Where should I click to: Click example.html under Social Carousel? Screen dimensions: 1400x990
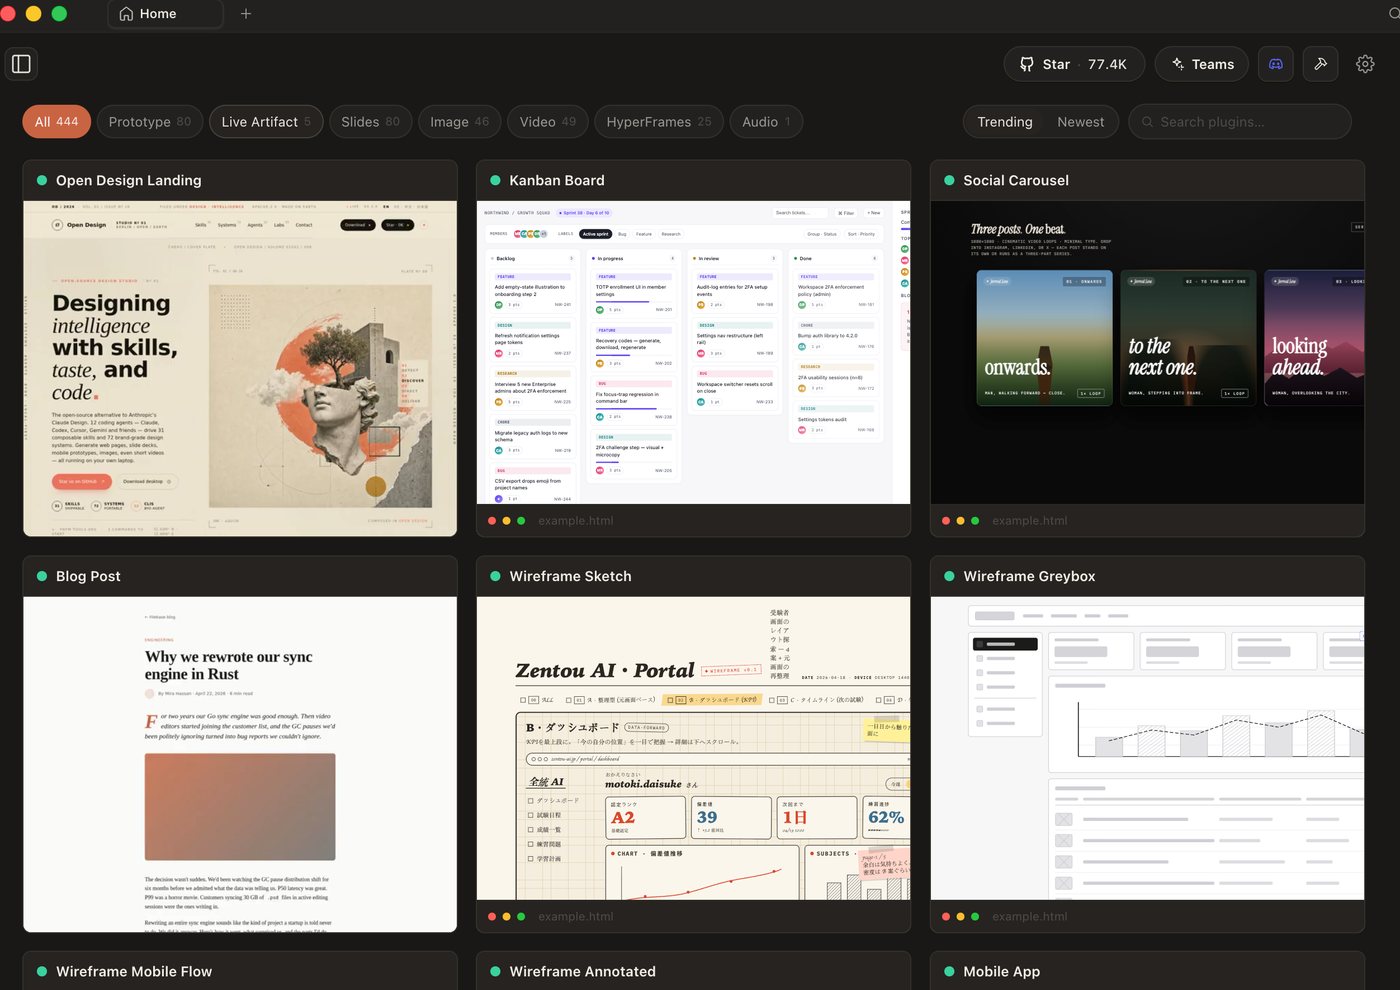[x=1030, y=521]
